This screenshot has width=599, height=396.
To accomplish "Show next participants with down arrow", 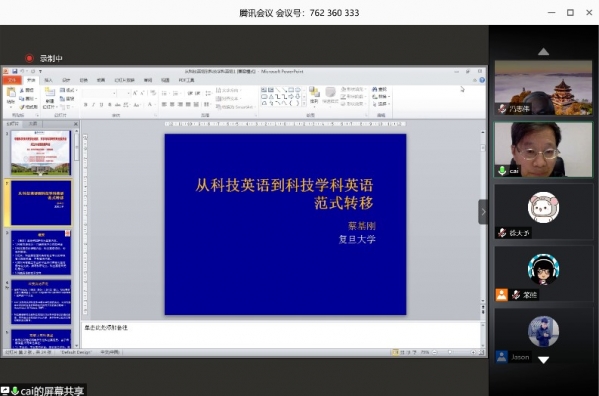I will [x=543, y=360].
